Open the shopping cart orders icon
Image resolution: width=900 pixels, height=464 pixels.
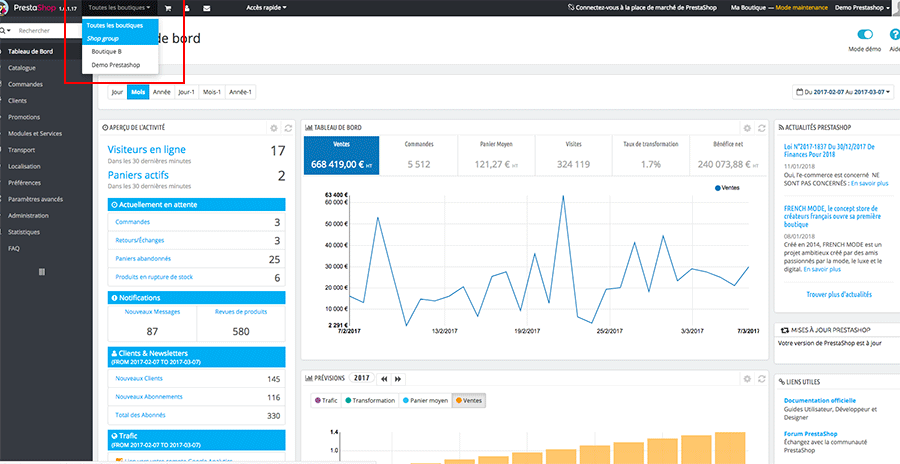click(x=168, y=8)
